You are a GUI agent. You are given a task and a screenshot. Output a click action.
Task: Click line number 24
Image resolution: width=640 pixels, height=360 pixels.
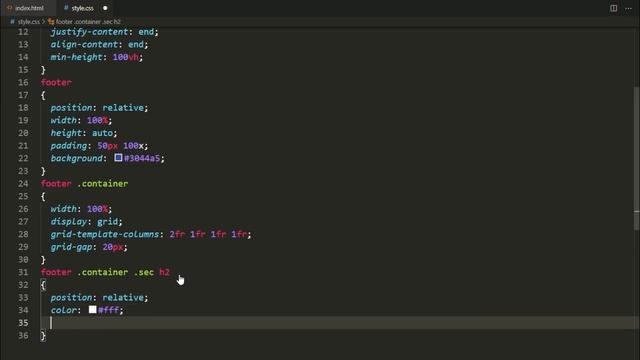click(x=23, y=184)
